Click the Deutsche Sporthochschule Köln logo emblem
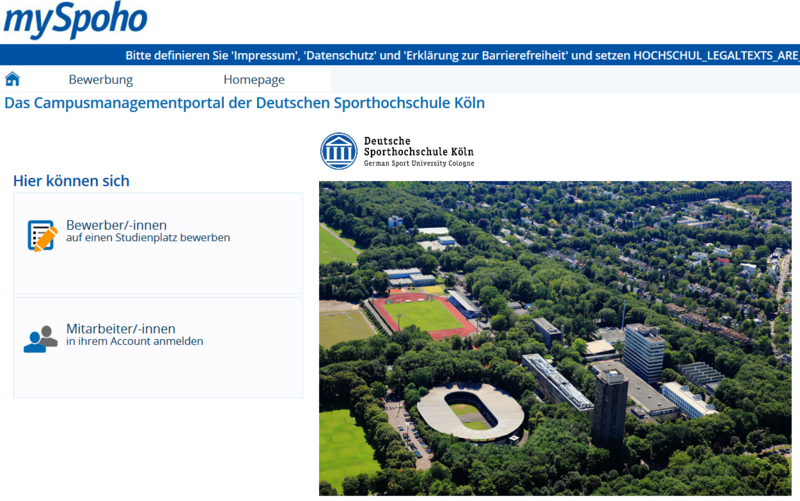This screenshot has height=501, width=800. coord(339,151)
